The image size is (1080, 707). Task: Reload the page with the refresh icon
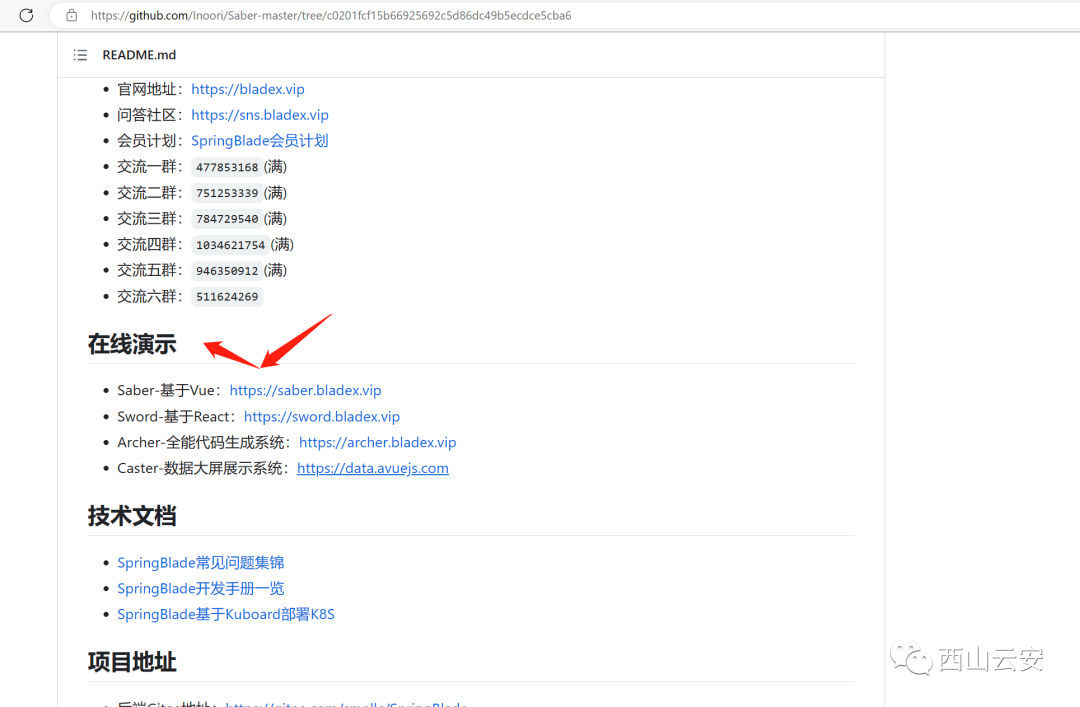click(x=26, y=15)
